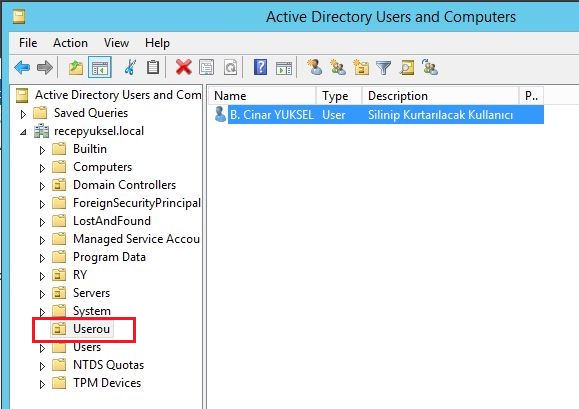Click the Find objects toolbar icon
579x409 pixels.
[407, 68]
